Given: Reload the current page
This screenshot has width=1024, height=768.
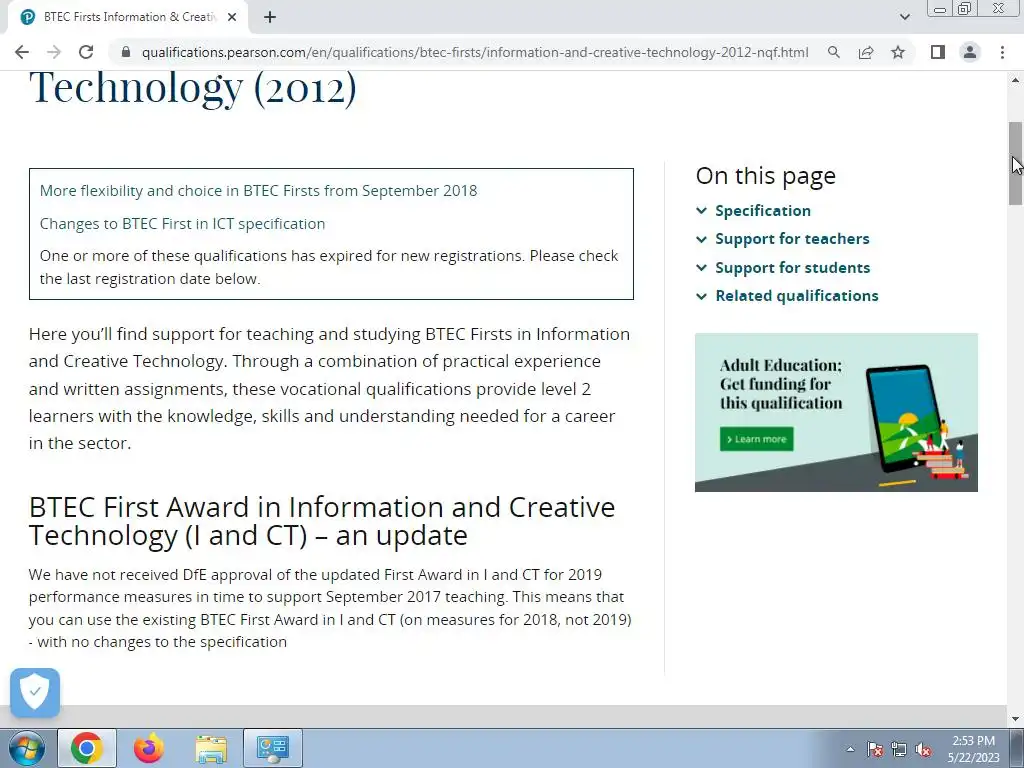Looking at the screenshot, I should click(x=86, y=52).
